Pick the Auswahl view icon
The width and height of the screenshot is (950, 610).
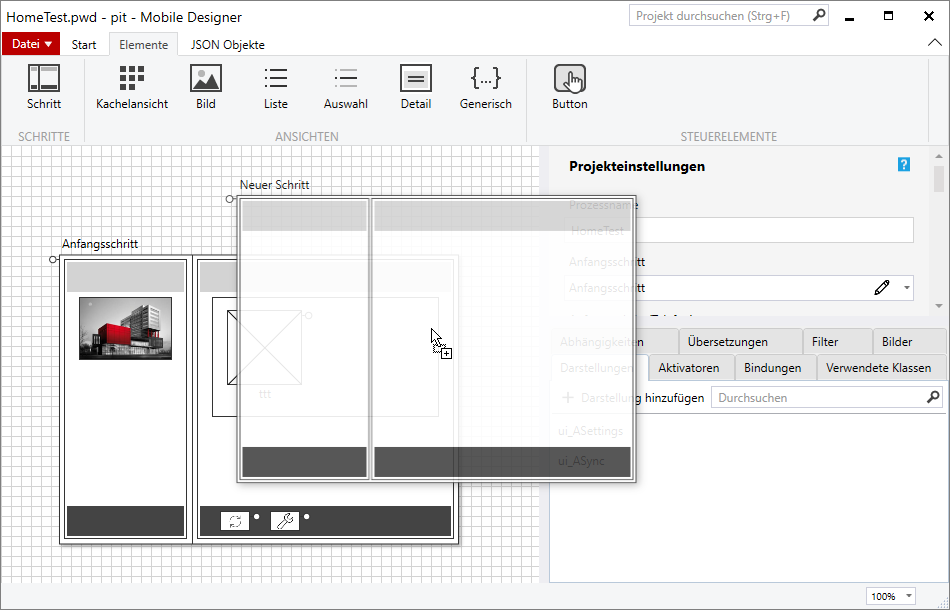[346, 87]
